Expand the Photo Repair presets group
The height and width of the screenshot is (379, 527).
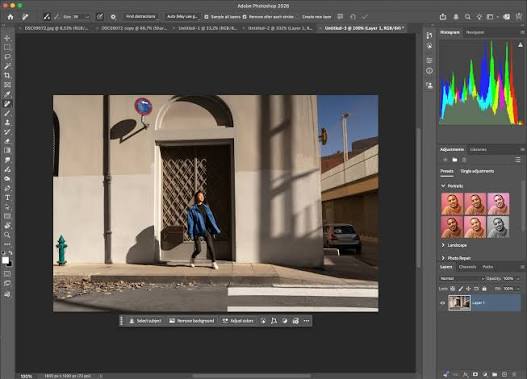443,258
